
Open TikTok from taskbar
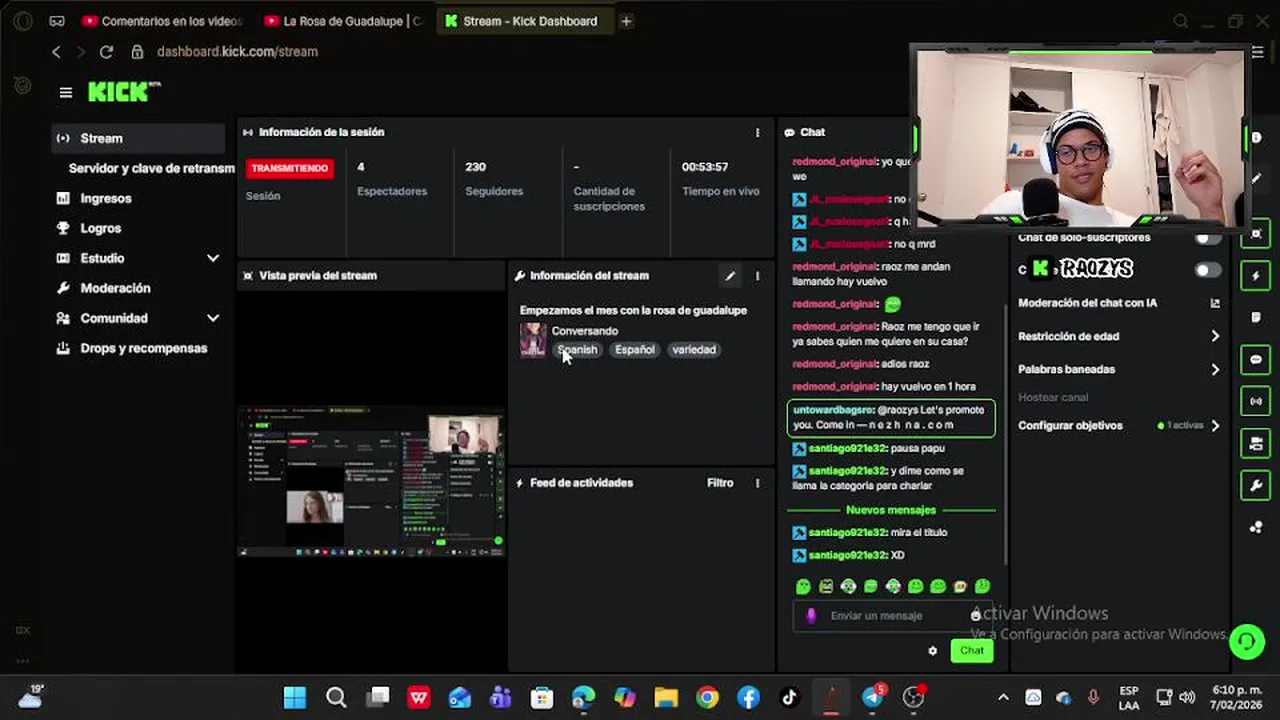pyautogui.click(x=789, y=698)
